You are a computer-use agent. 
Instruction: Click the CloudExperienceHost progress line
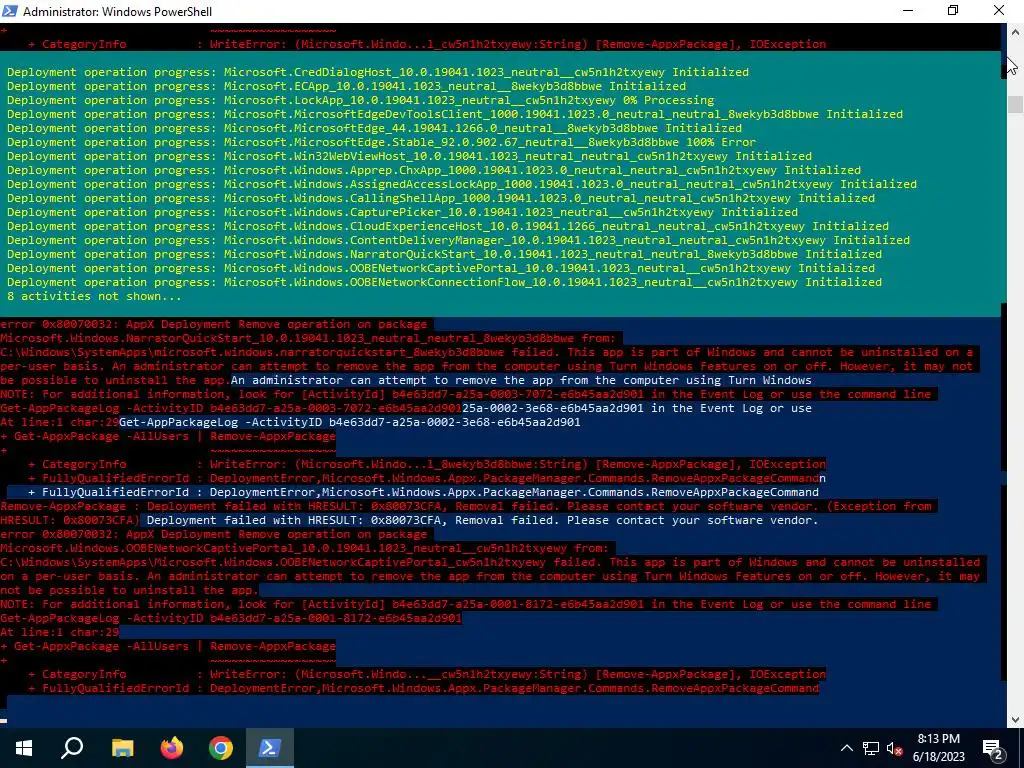(447, 226)
